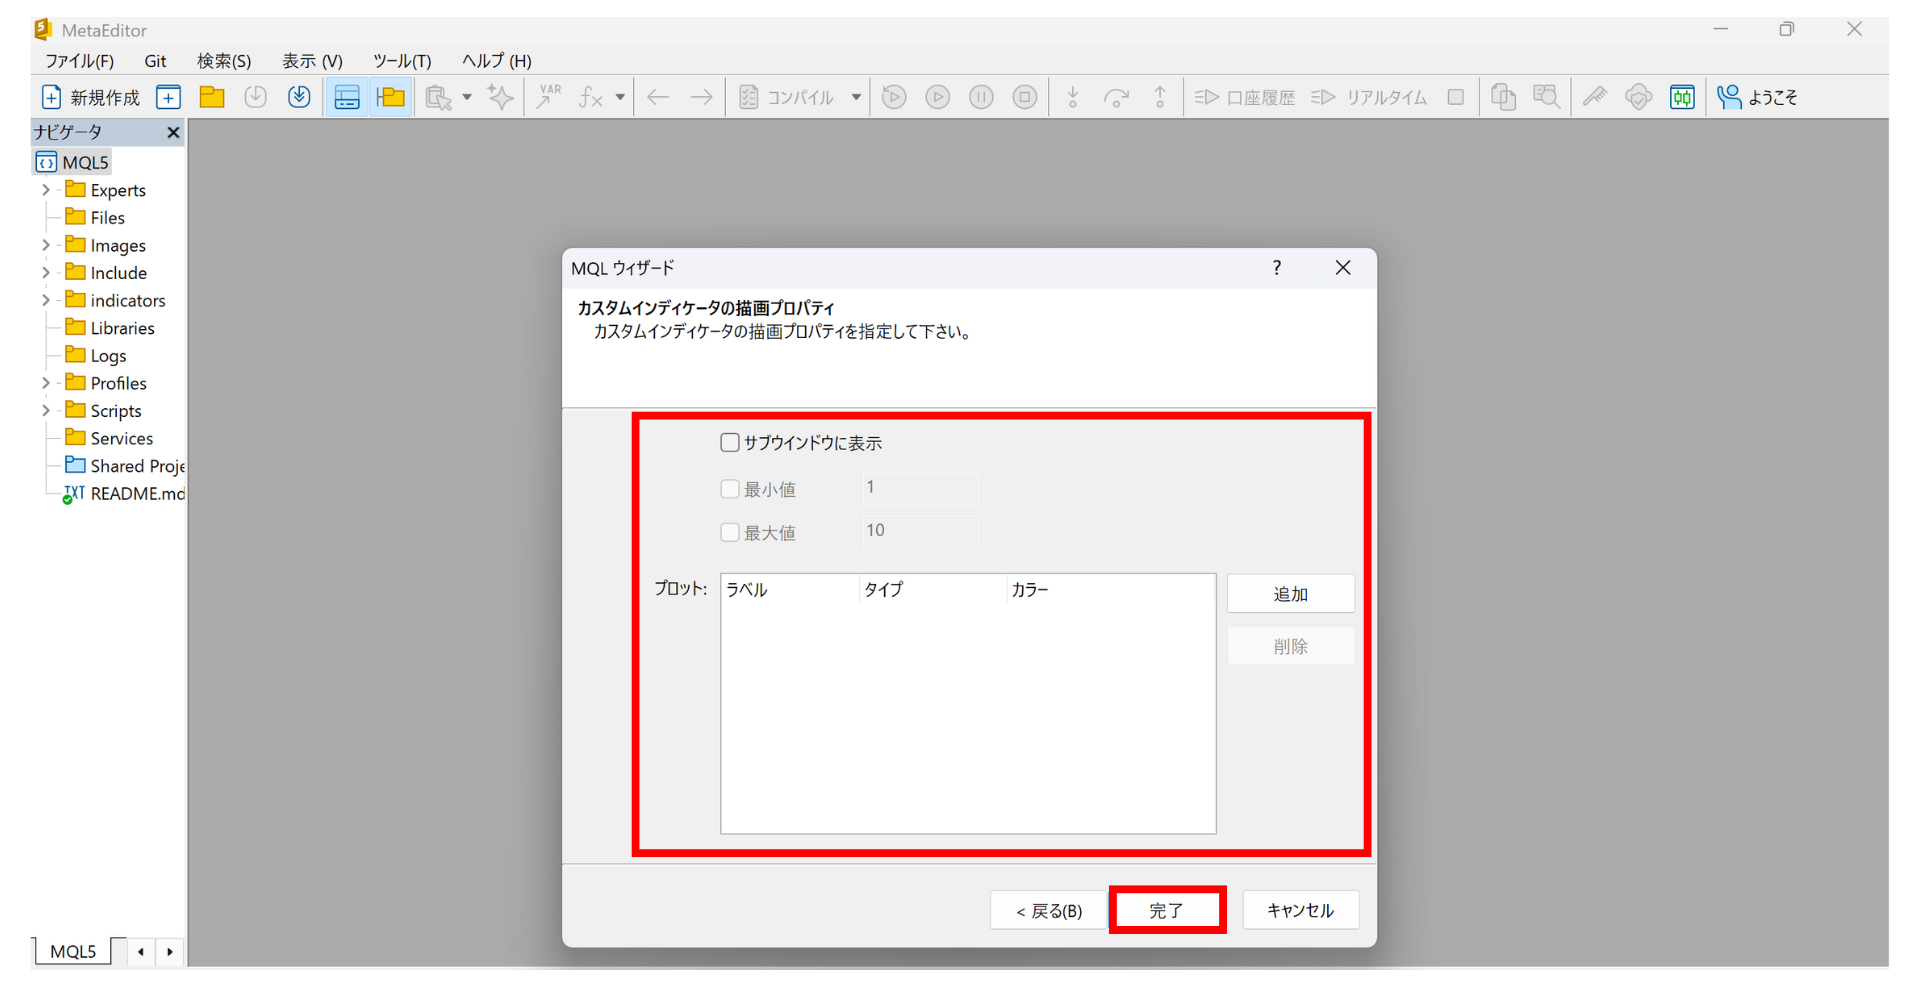Click the stop debugging icon
Image resolution: width=1917 pixels, height=995 pixels.
1024,97
